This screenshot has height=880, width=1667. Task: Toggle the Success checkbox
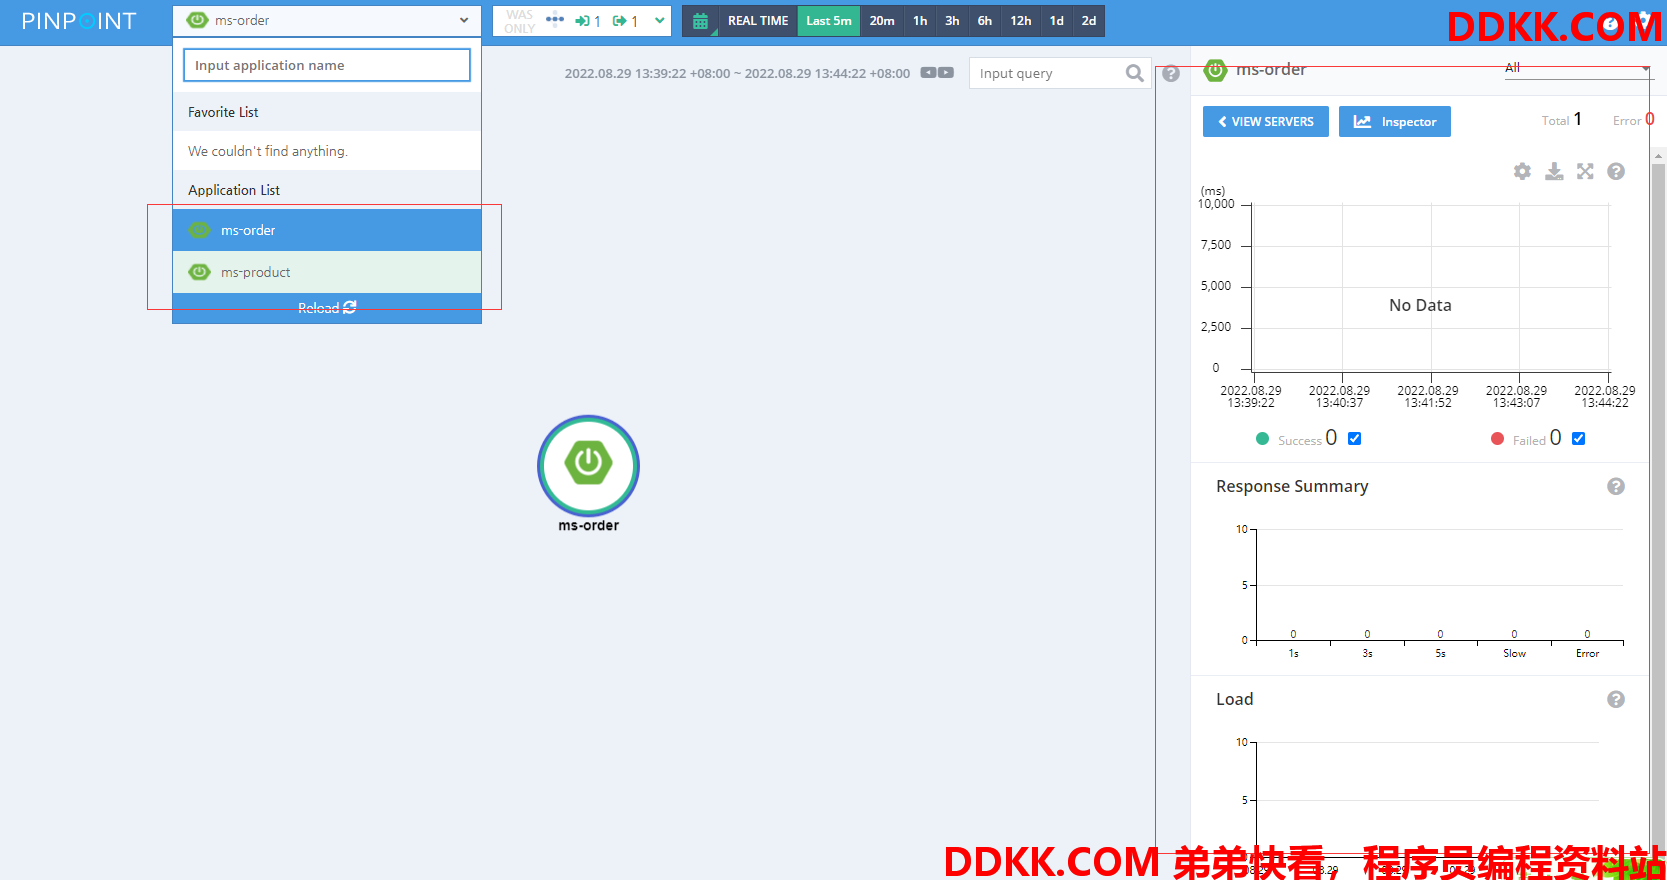point(1354,438)
